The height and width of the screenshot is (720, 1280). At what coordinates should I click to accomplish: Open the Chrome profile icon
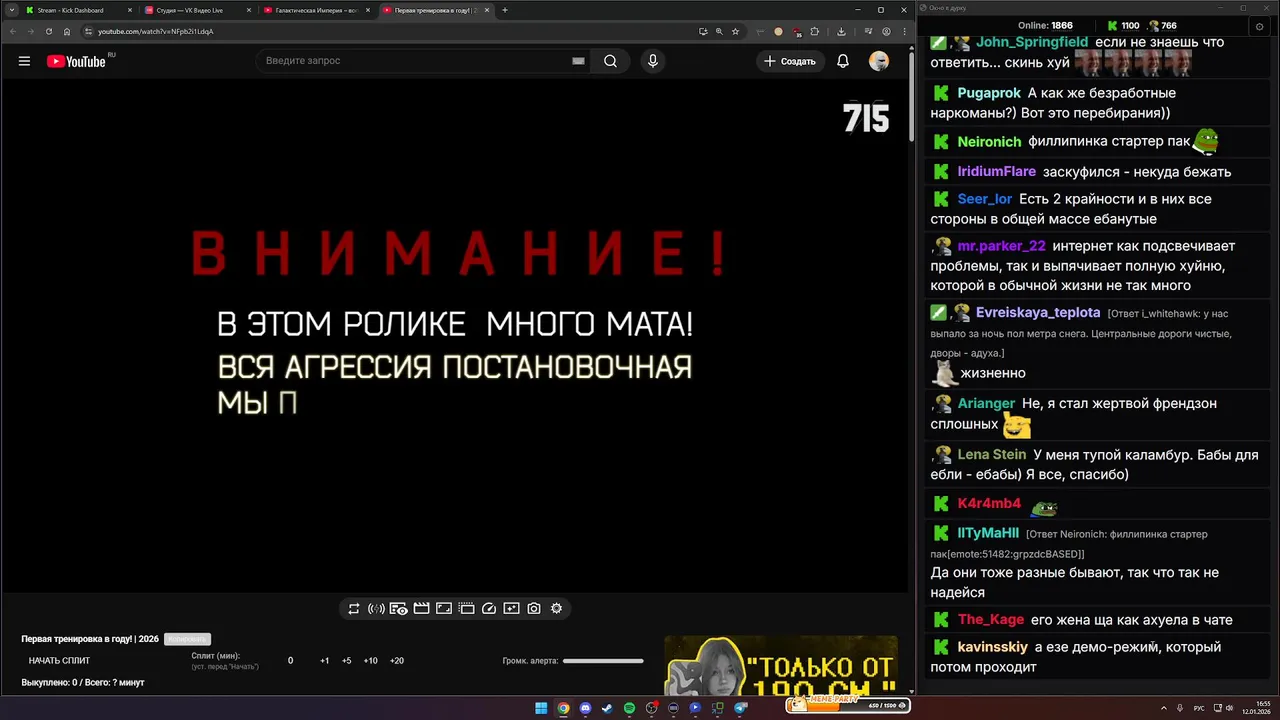[x=886, y=31]
